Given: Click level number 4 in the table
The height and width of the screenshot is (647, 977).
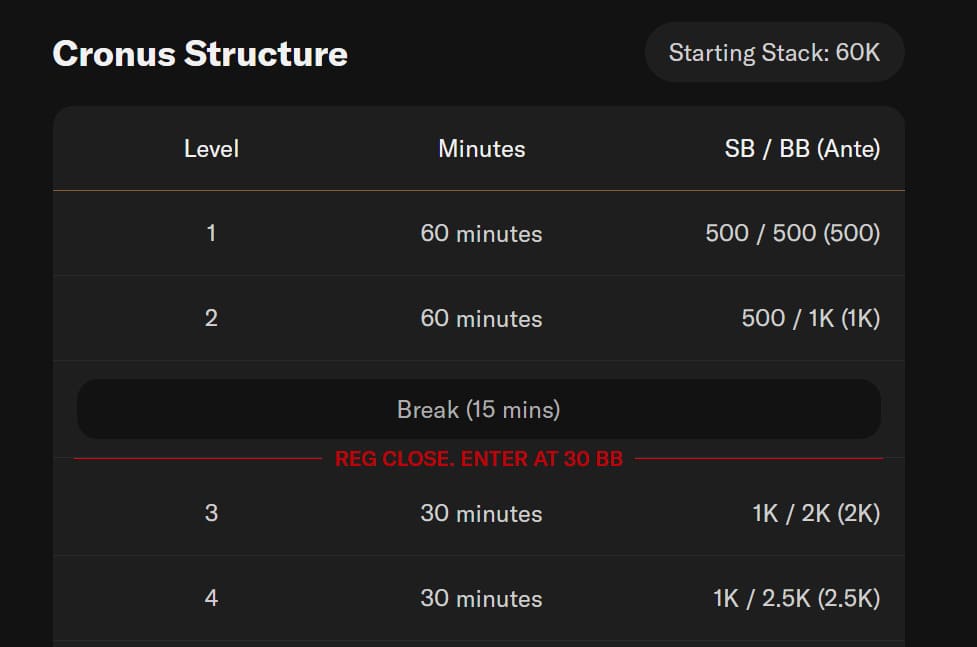Looking at the screenshot, I should click(211, 598).
